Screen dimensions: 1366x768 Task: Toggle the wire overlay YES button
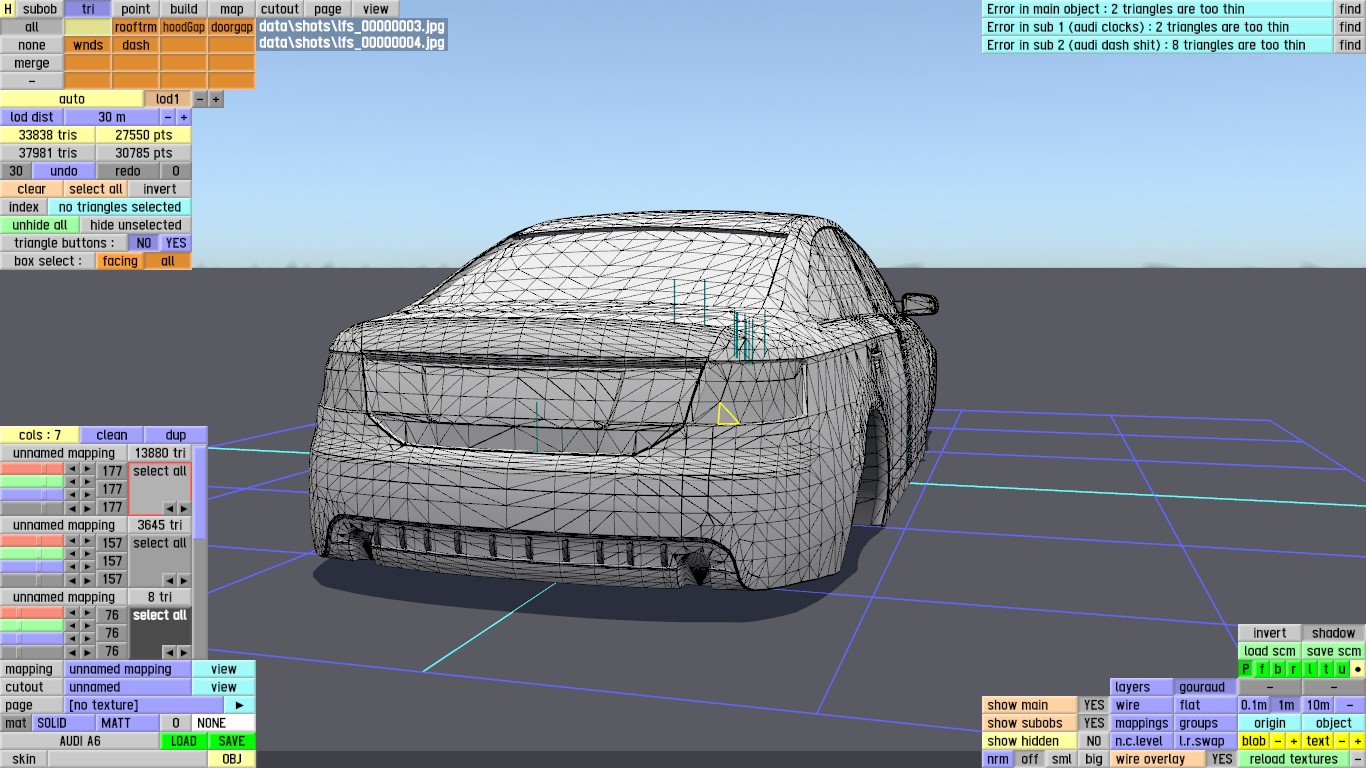pos(1222,759)
